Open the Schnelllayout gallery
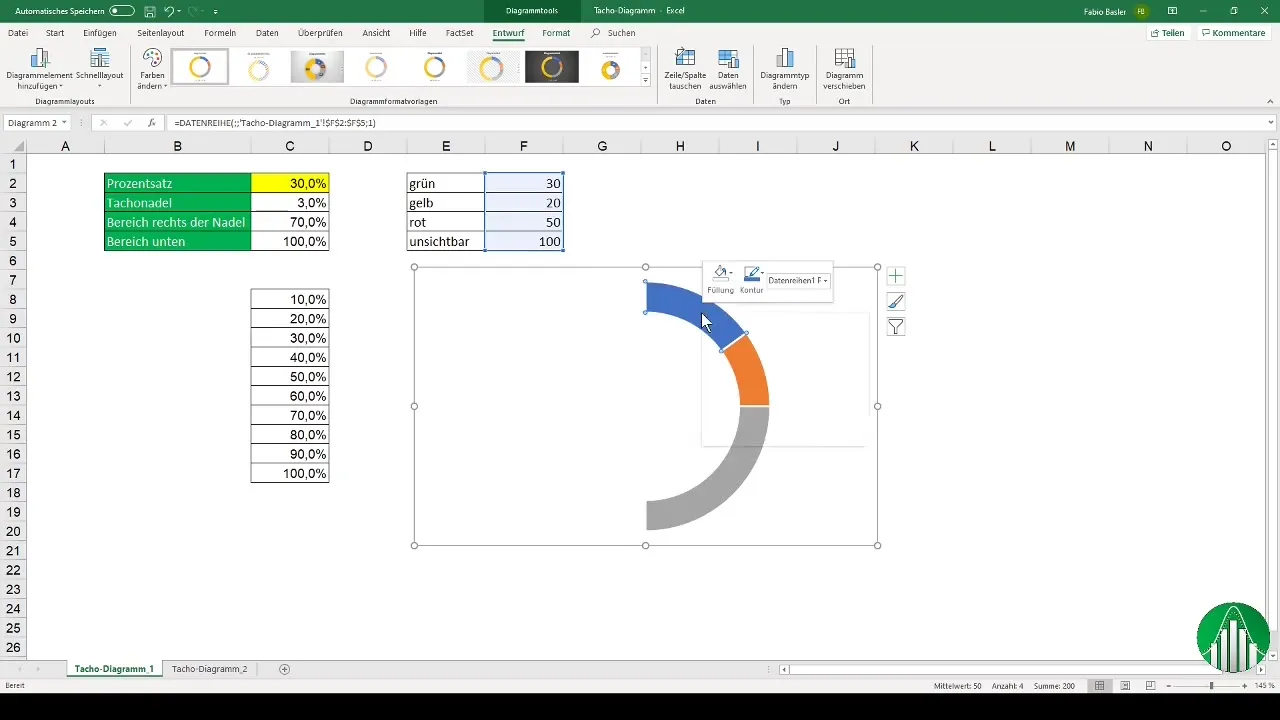 pos(99,69)
